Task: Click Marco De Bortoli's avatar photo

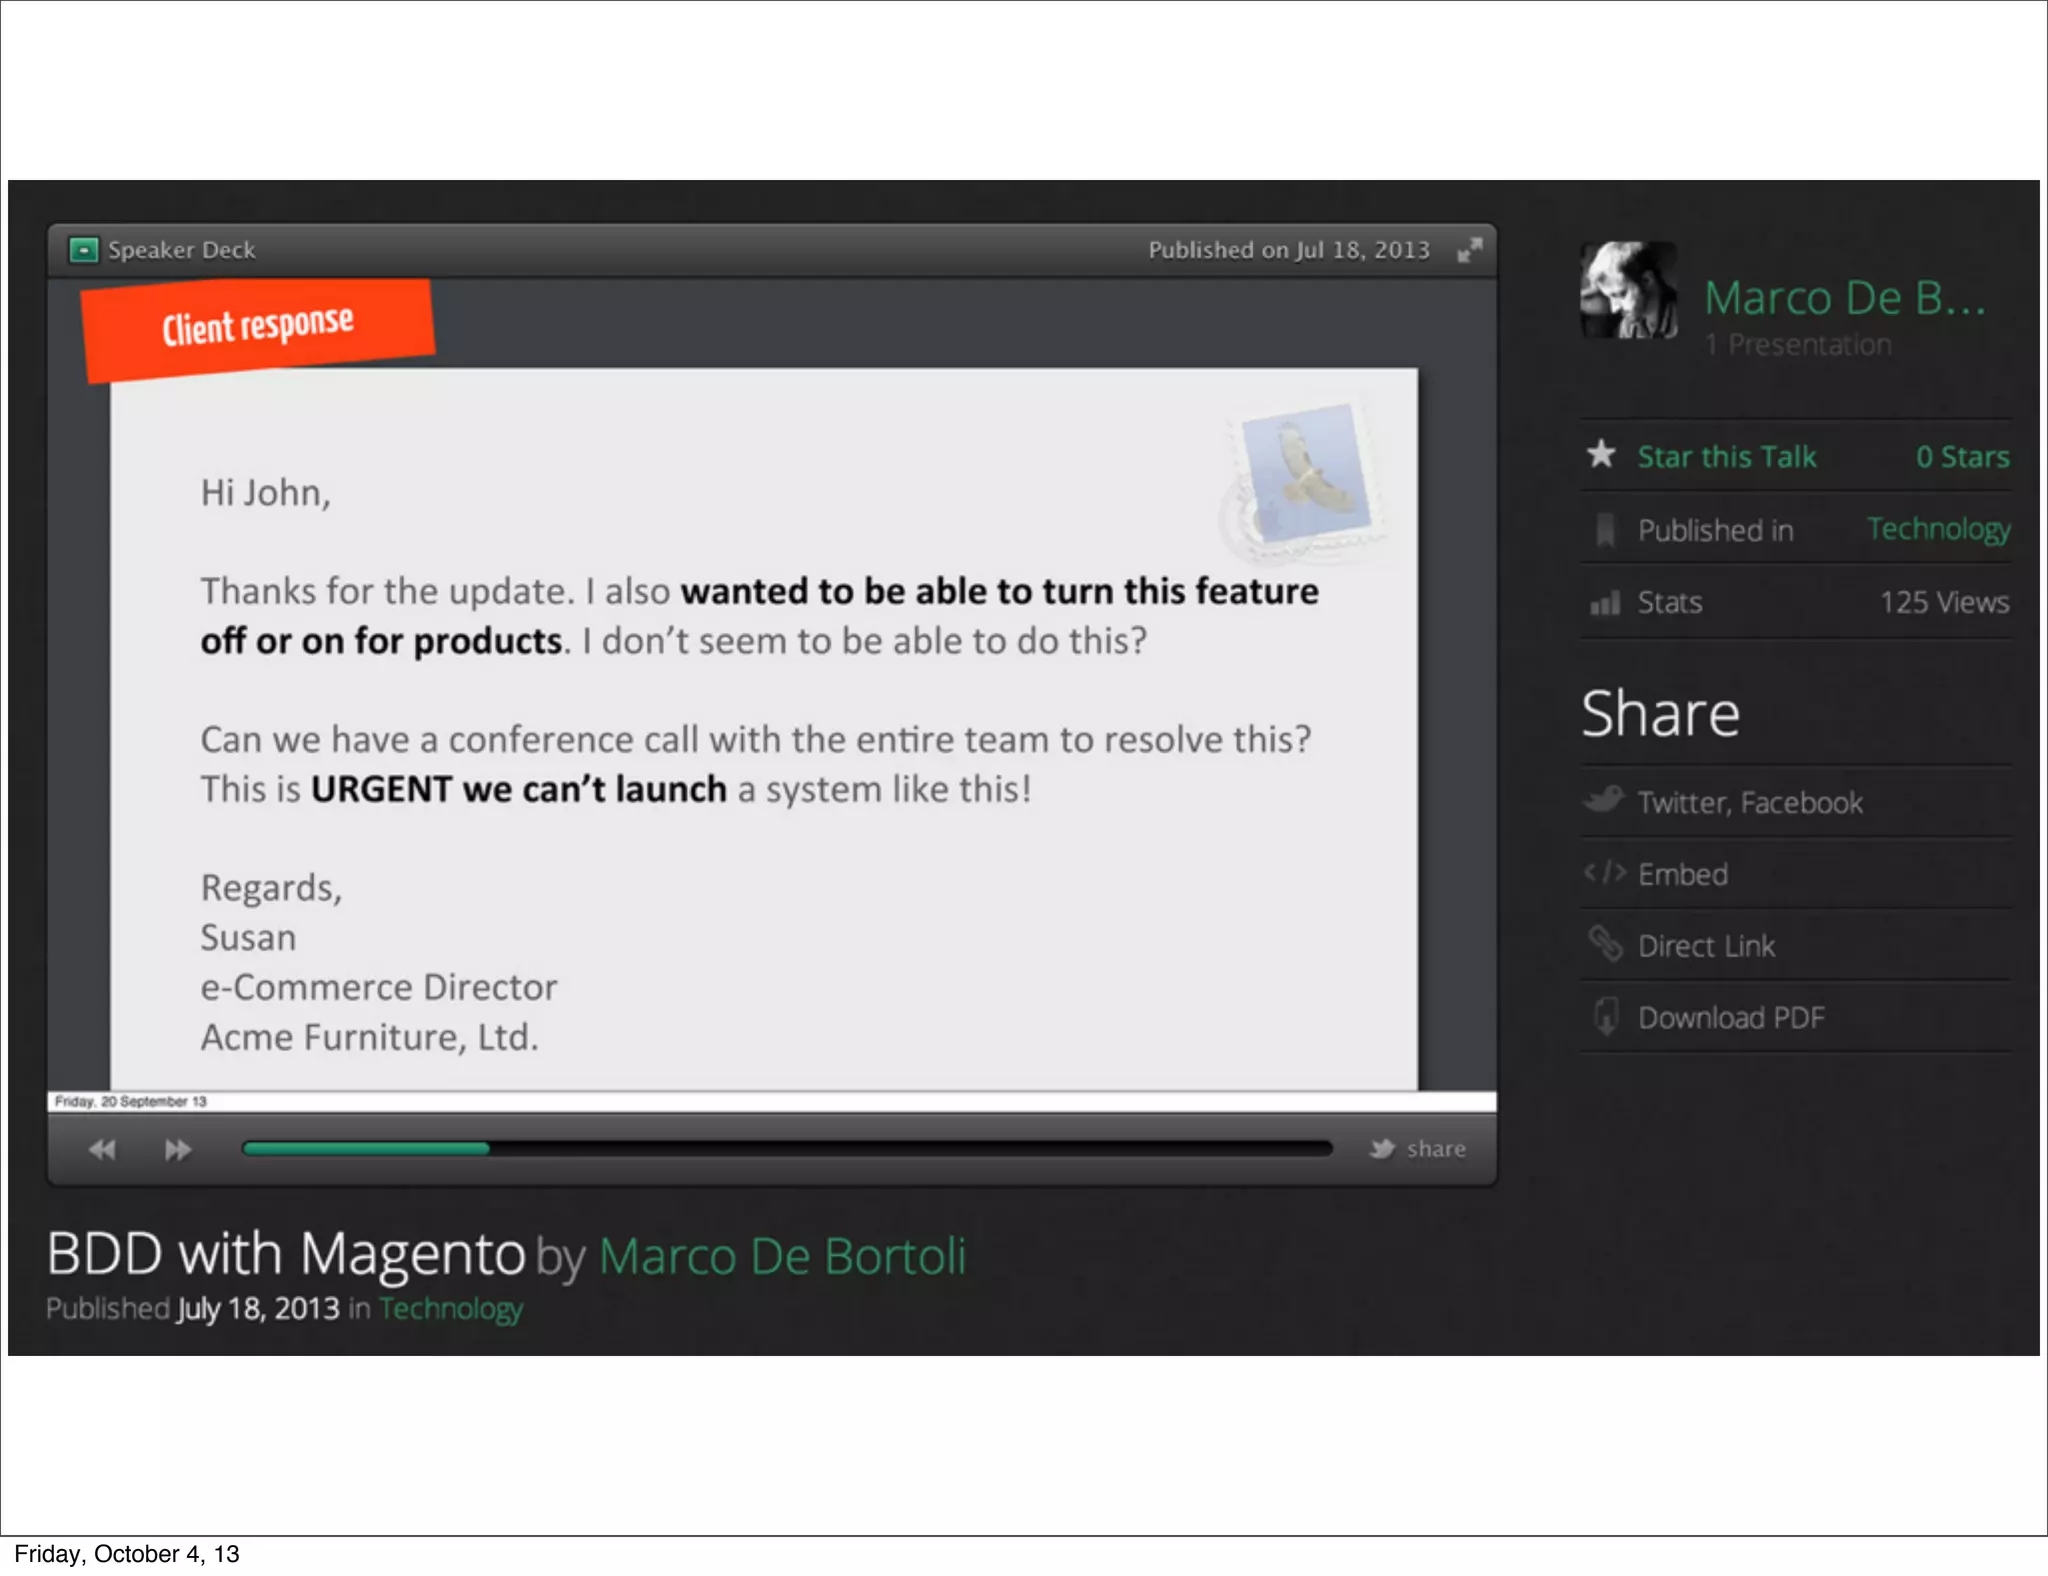Action: [1628, 290]
